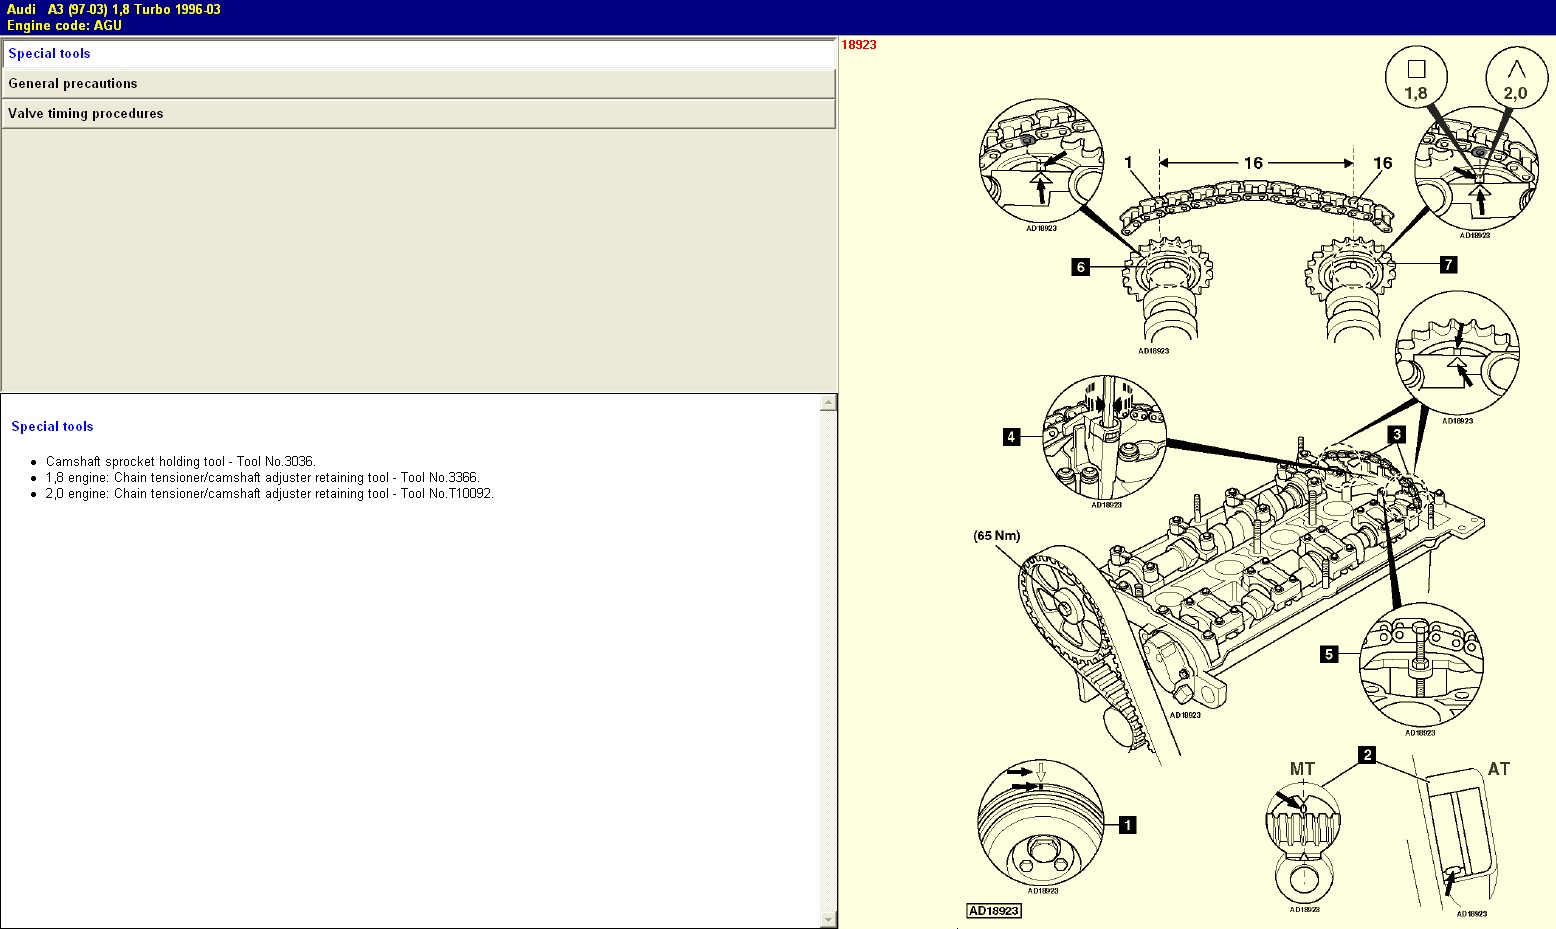Click the (65 Nm) torque label
Image resolution: width=1556 pixels, height=929 pixels.
997,536
